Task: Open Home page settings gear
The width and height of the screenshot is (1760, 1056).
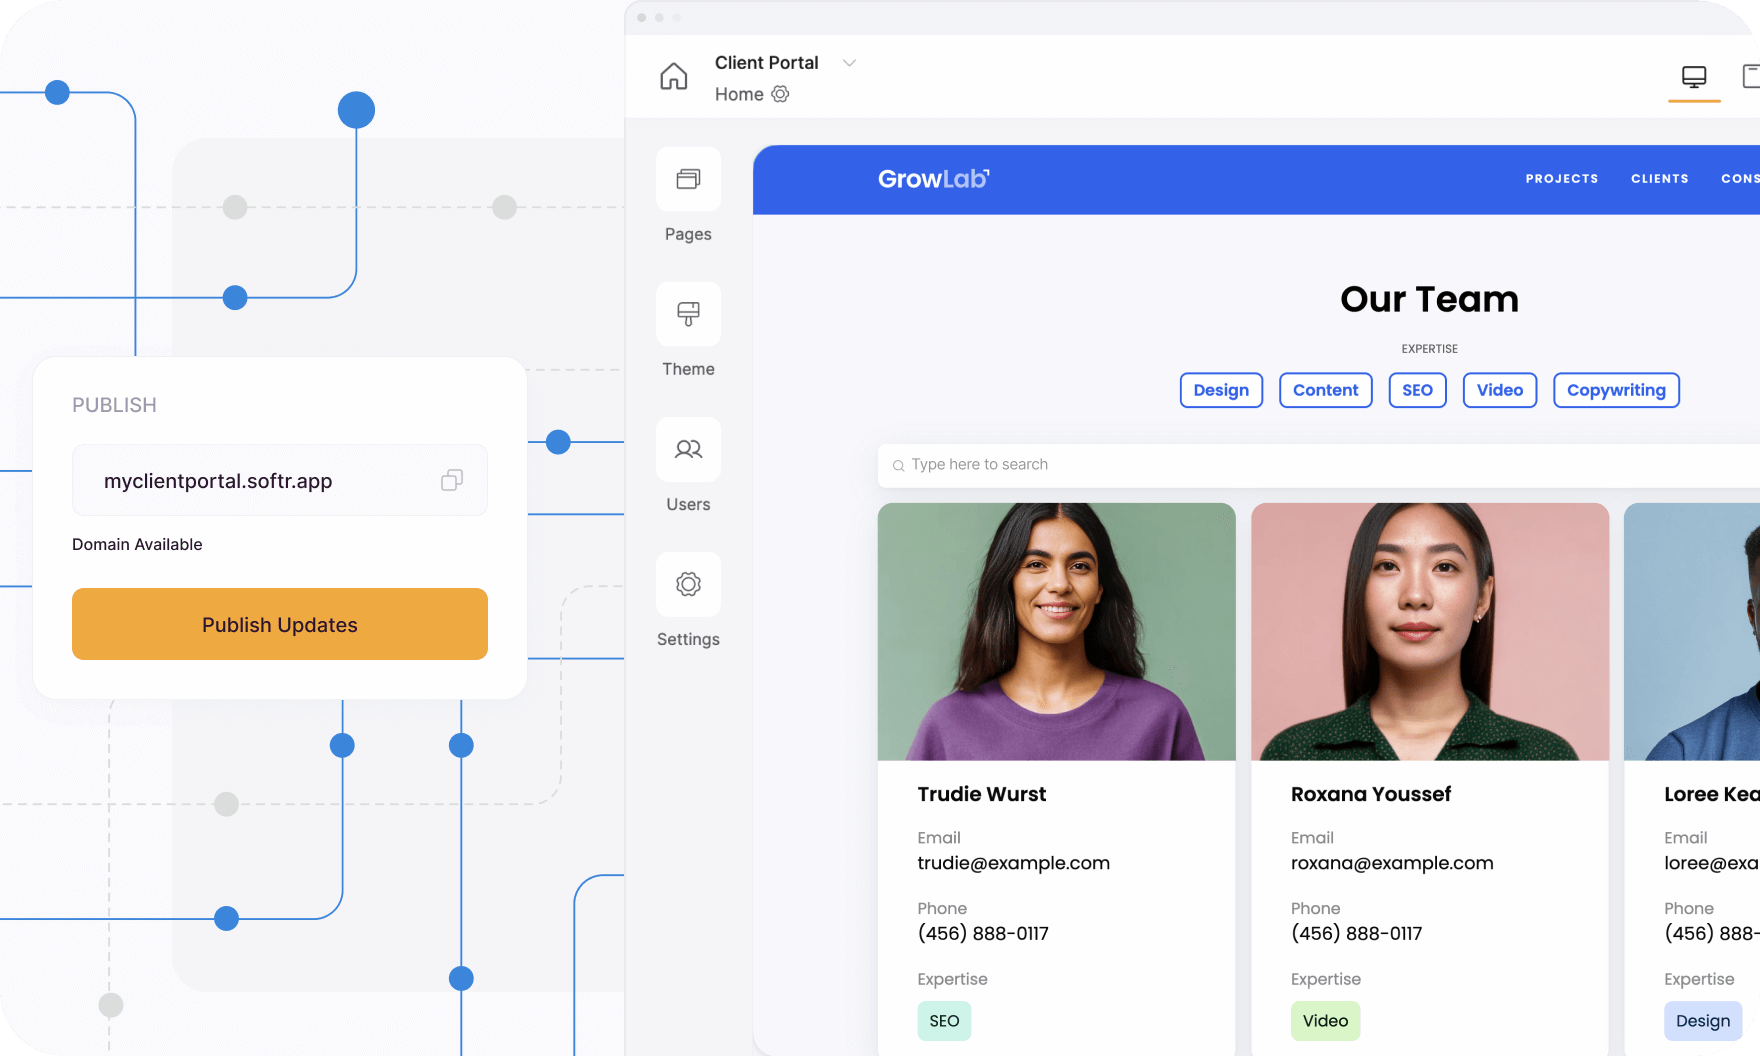Action: click(x=780, y=94)
